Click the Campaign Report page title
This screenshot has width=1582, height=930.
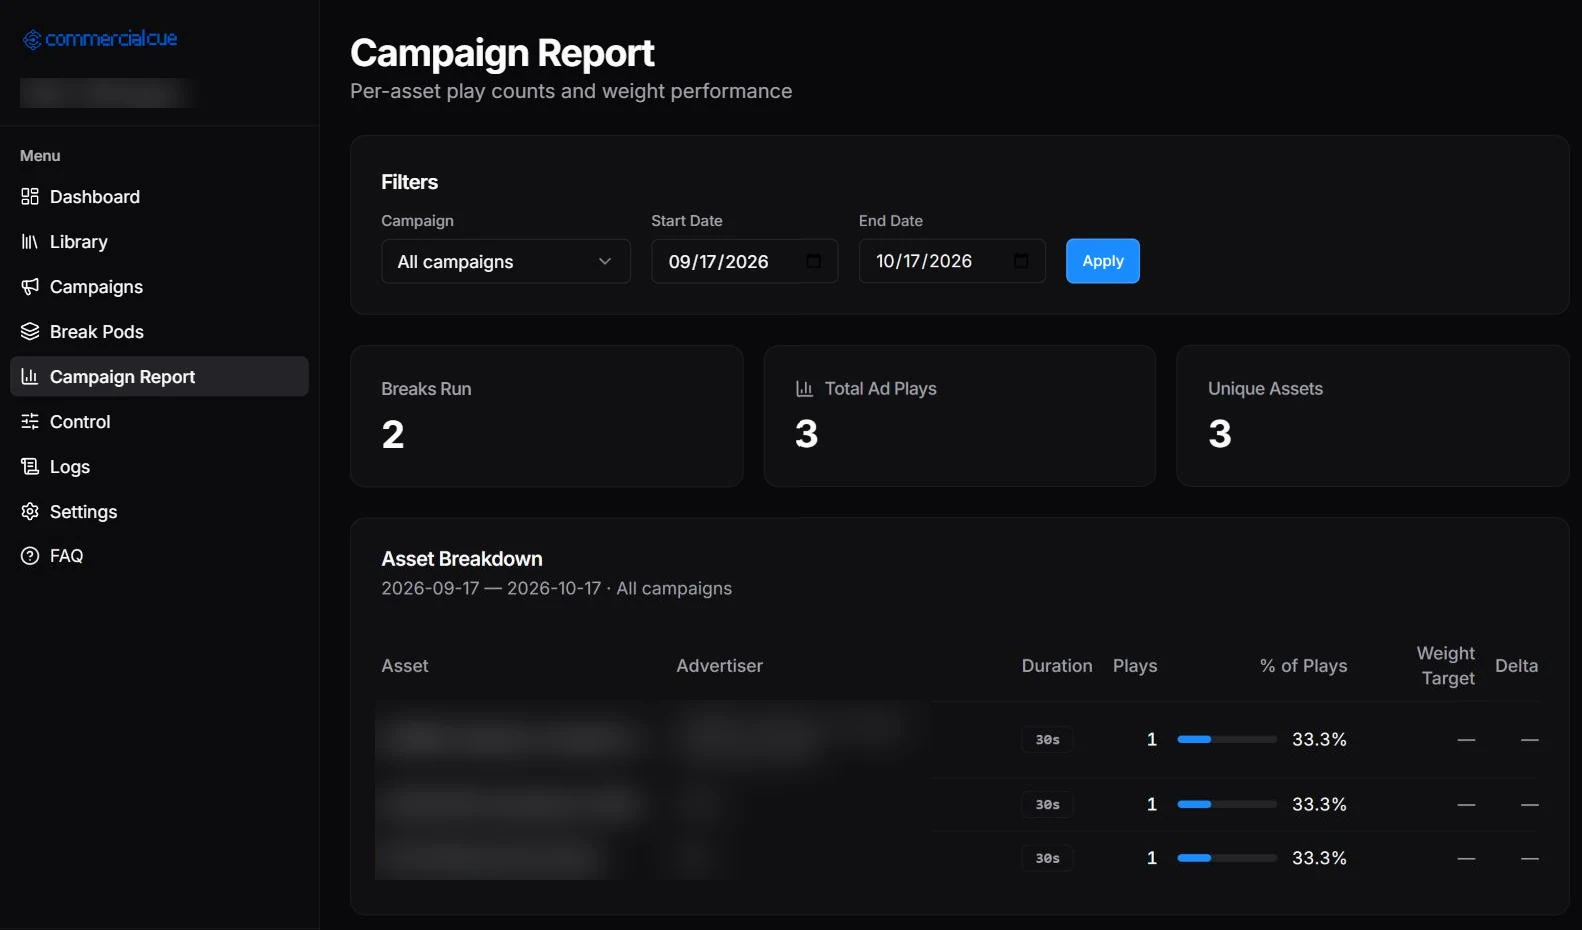(x=502, y=53)
